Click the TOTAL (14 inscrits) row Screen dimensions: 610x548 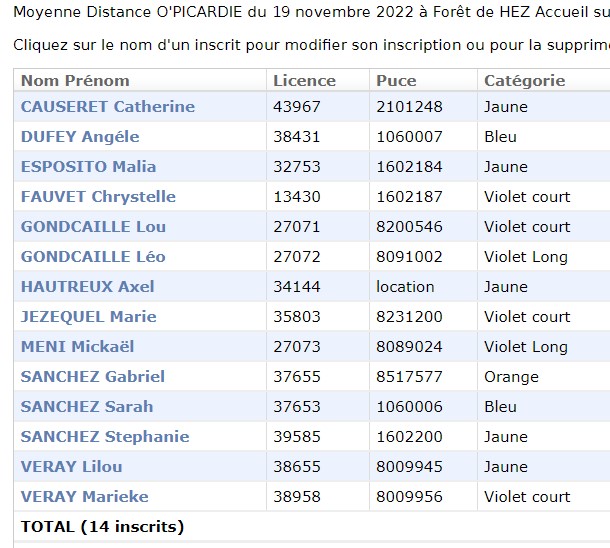pos(102,527)
